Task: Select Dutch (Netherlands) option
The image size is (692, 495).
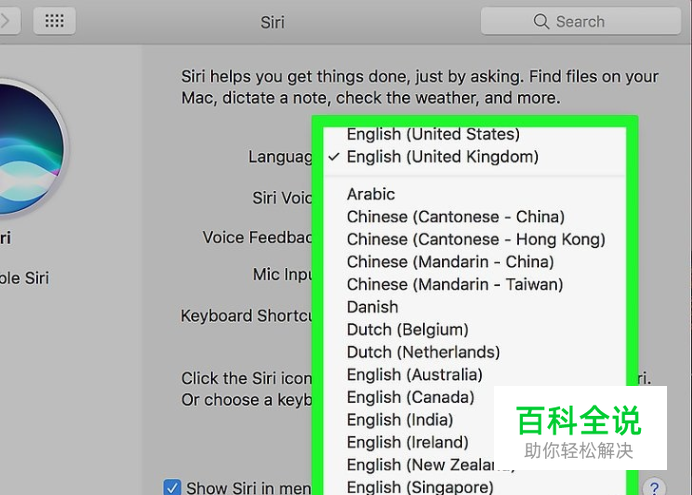Action: coord(474,352)
